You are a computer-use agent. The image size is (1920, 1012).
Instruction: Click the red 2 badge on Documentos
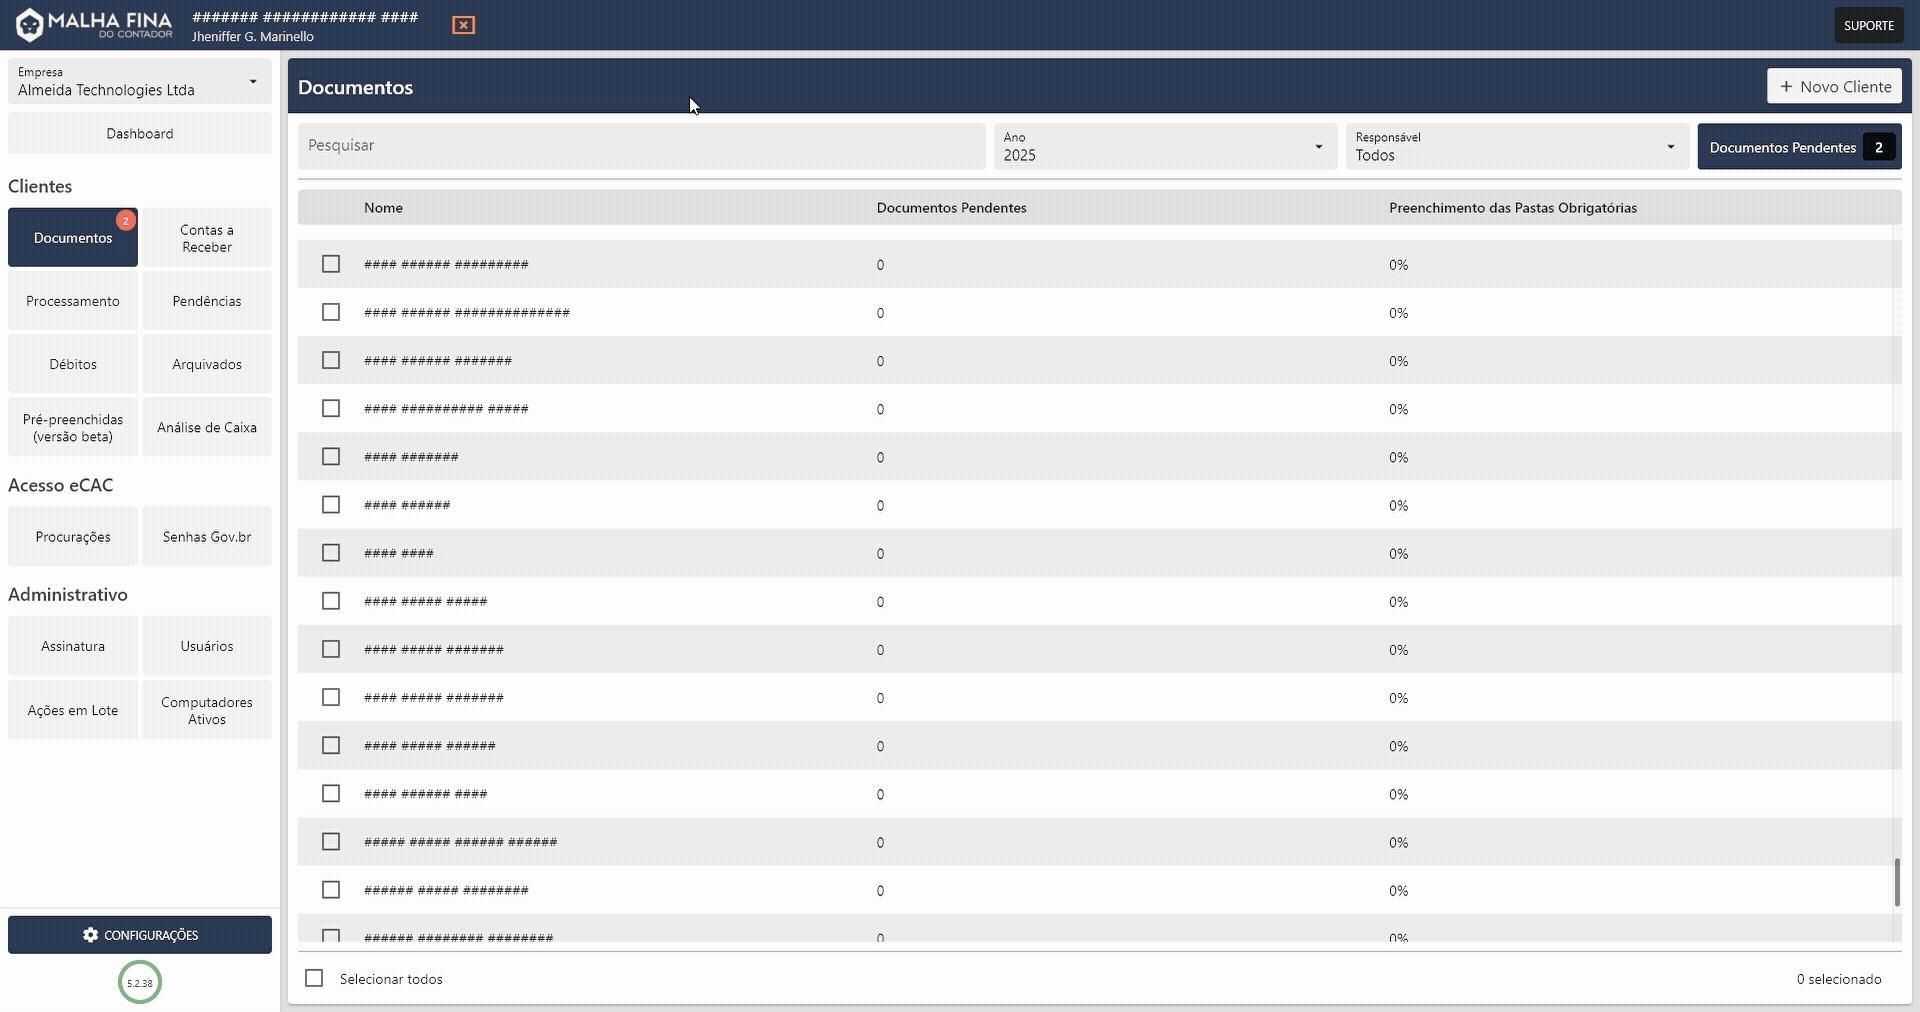coord(126,220)
